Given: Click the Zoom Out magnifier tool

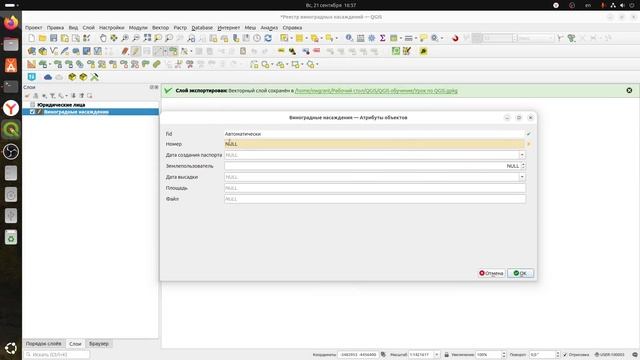Looking at the screenshot, I should (136, 38).
